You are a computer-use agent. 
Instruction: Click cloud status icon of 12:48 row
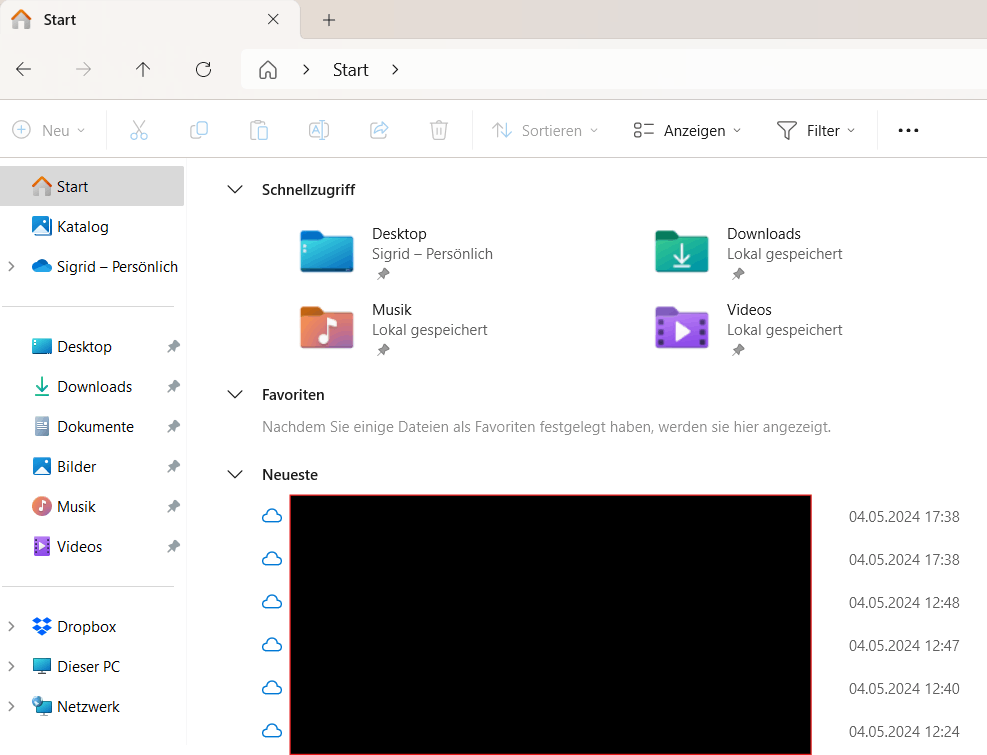[x=272, y=602]
